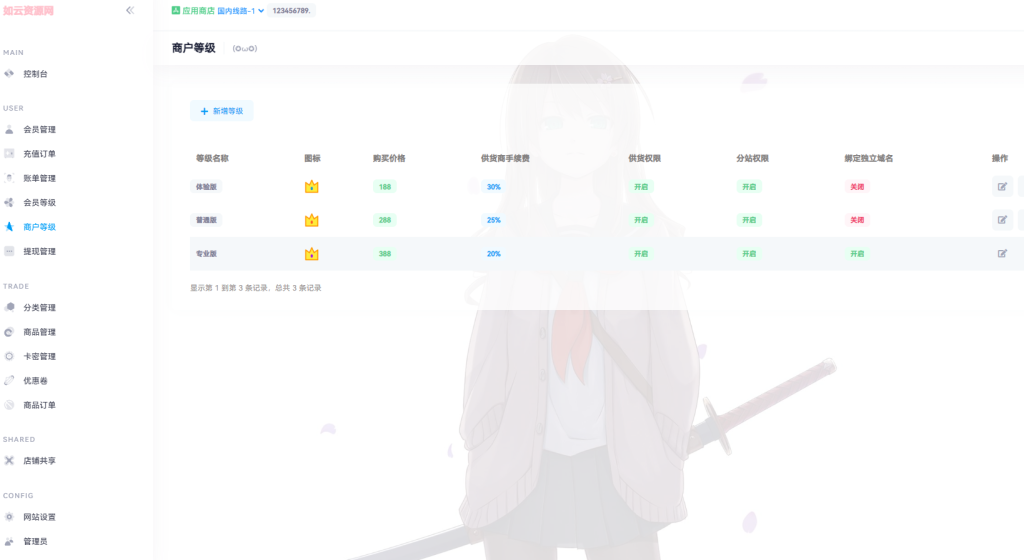Click the crown icon in the 体验版 row
Screen dimensions: 1024x560
pyautogui.click(x=311, y=187)
